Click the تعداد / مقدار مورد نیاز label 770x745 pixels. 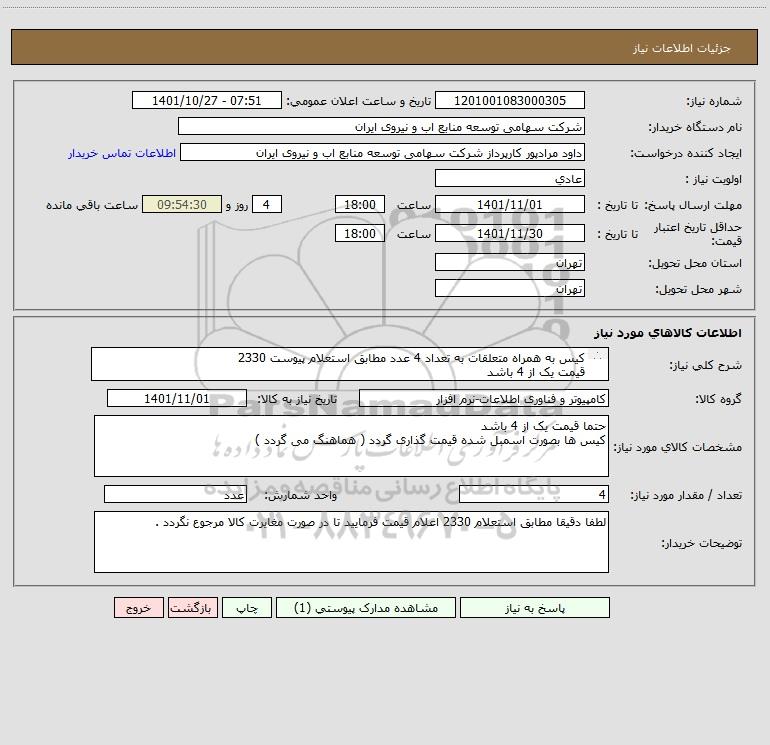[x=686, y=496]
